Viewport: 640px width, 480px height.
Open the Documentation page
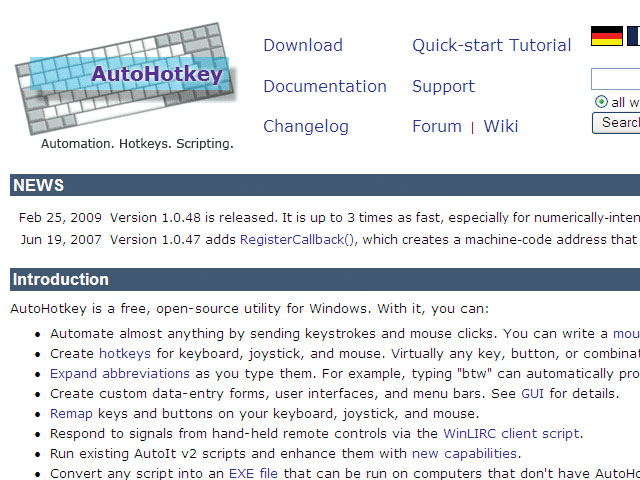[324, 86]
